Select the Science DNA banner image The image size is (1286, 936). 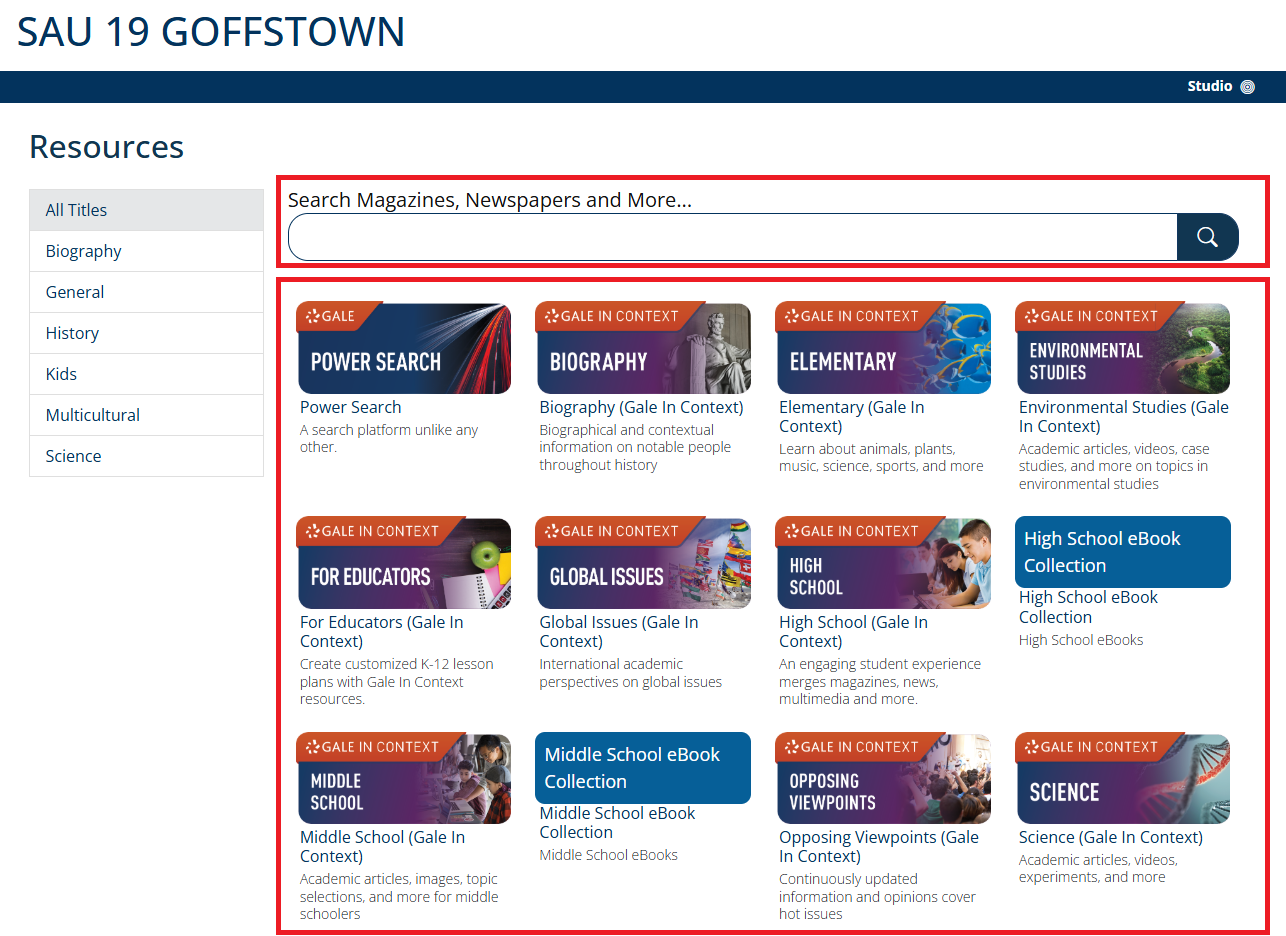(1123, 780)
